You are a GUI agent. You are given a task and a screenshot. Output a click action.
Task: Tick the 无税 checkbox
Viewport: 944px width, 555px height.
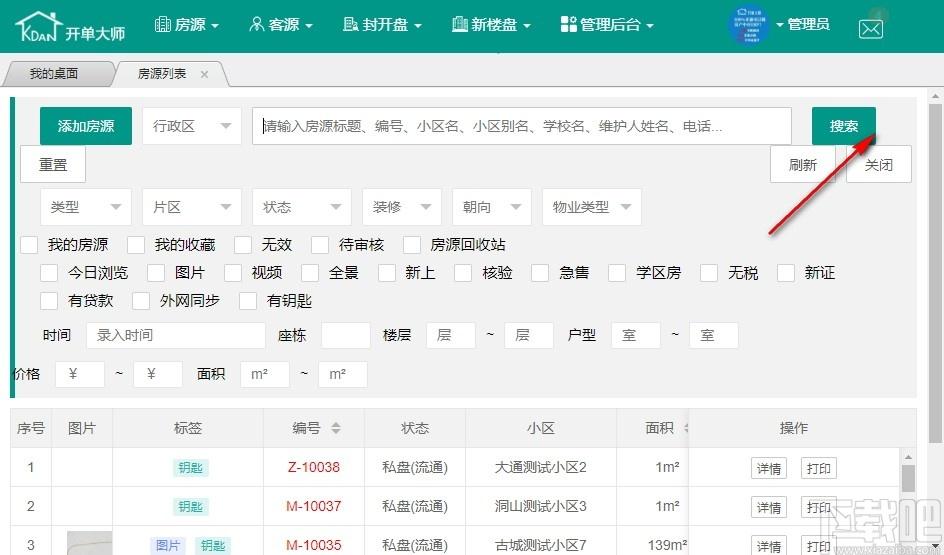[709, 273]
